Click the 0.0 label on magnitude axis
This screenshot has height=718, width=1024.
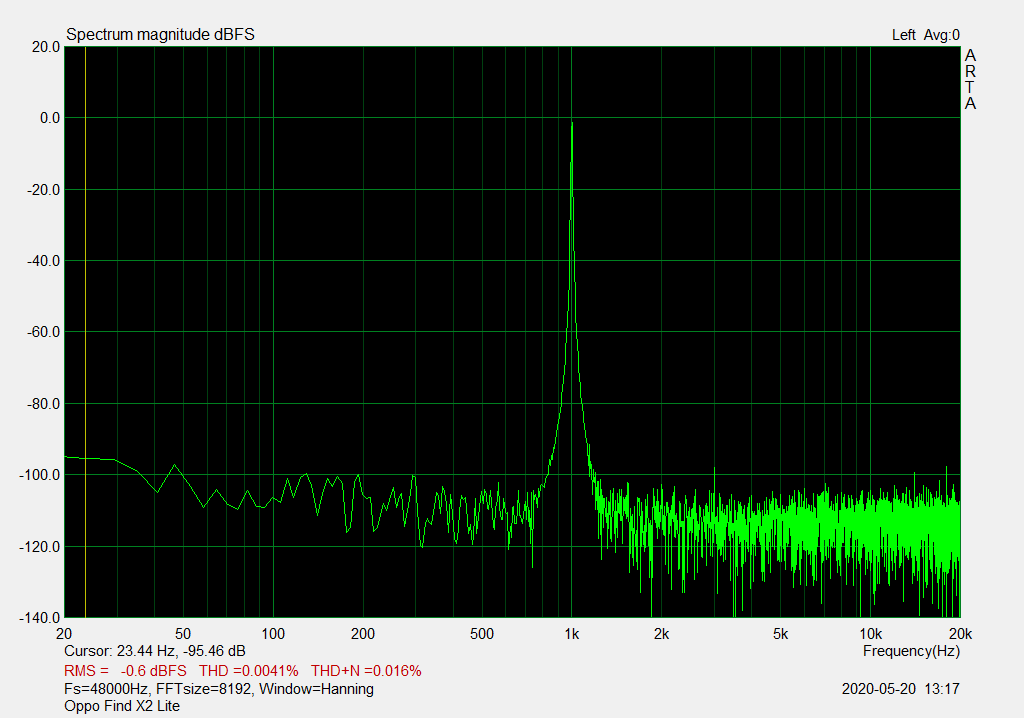point(45,118)
